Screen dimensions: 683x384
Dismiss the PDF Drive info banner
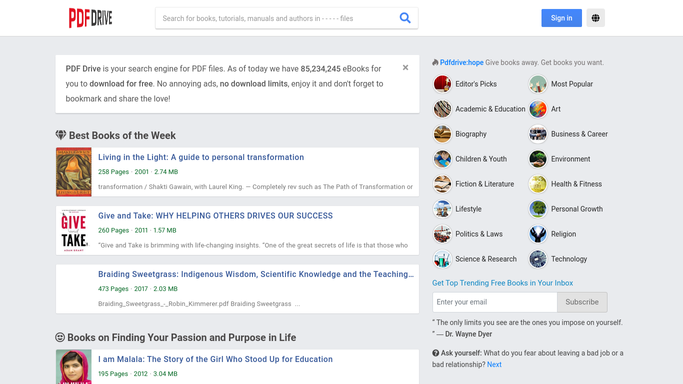click(406, 67)
